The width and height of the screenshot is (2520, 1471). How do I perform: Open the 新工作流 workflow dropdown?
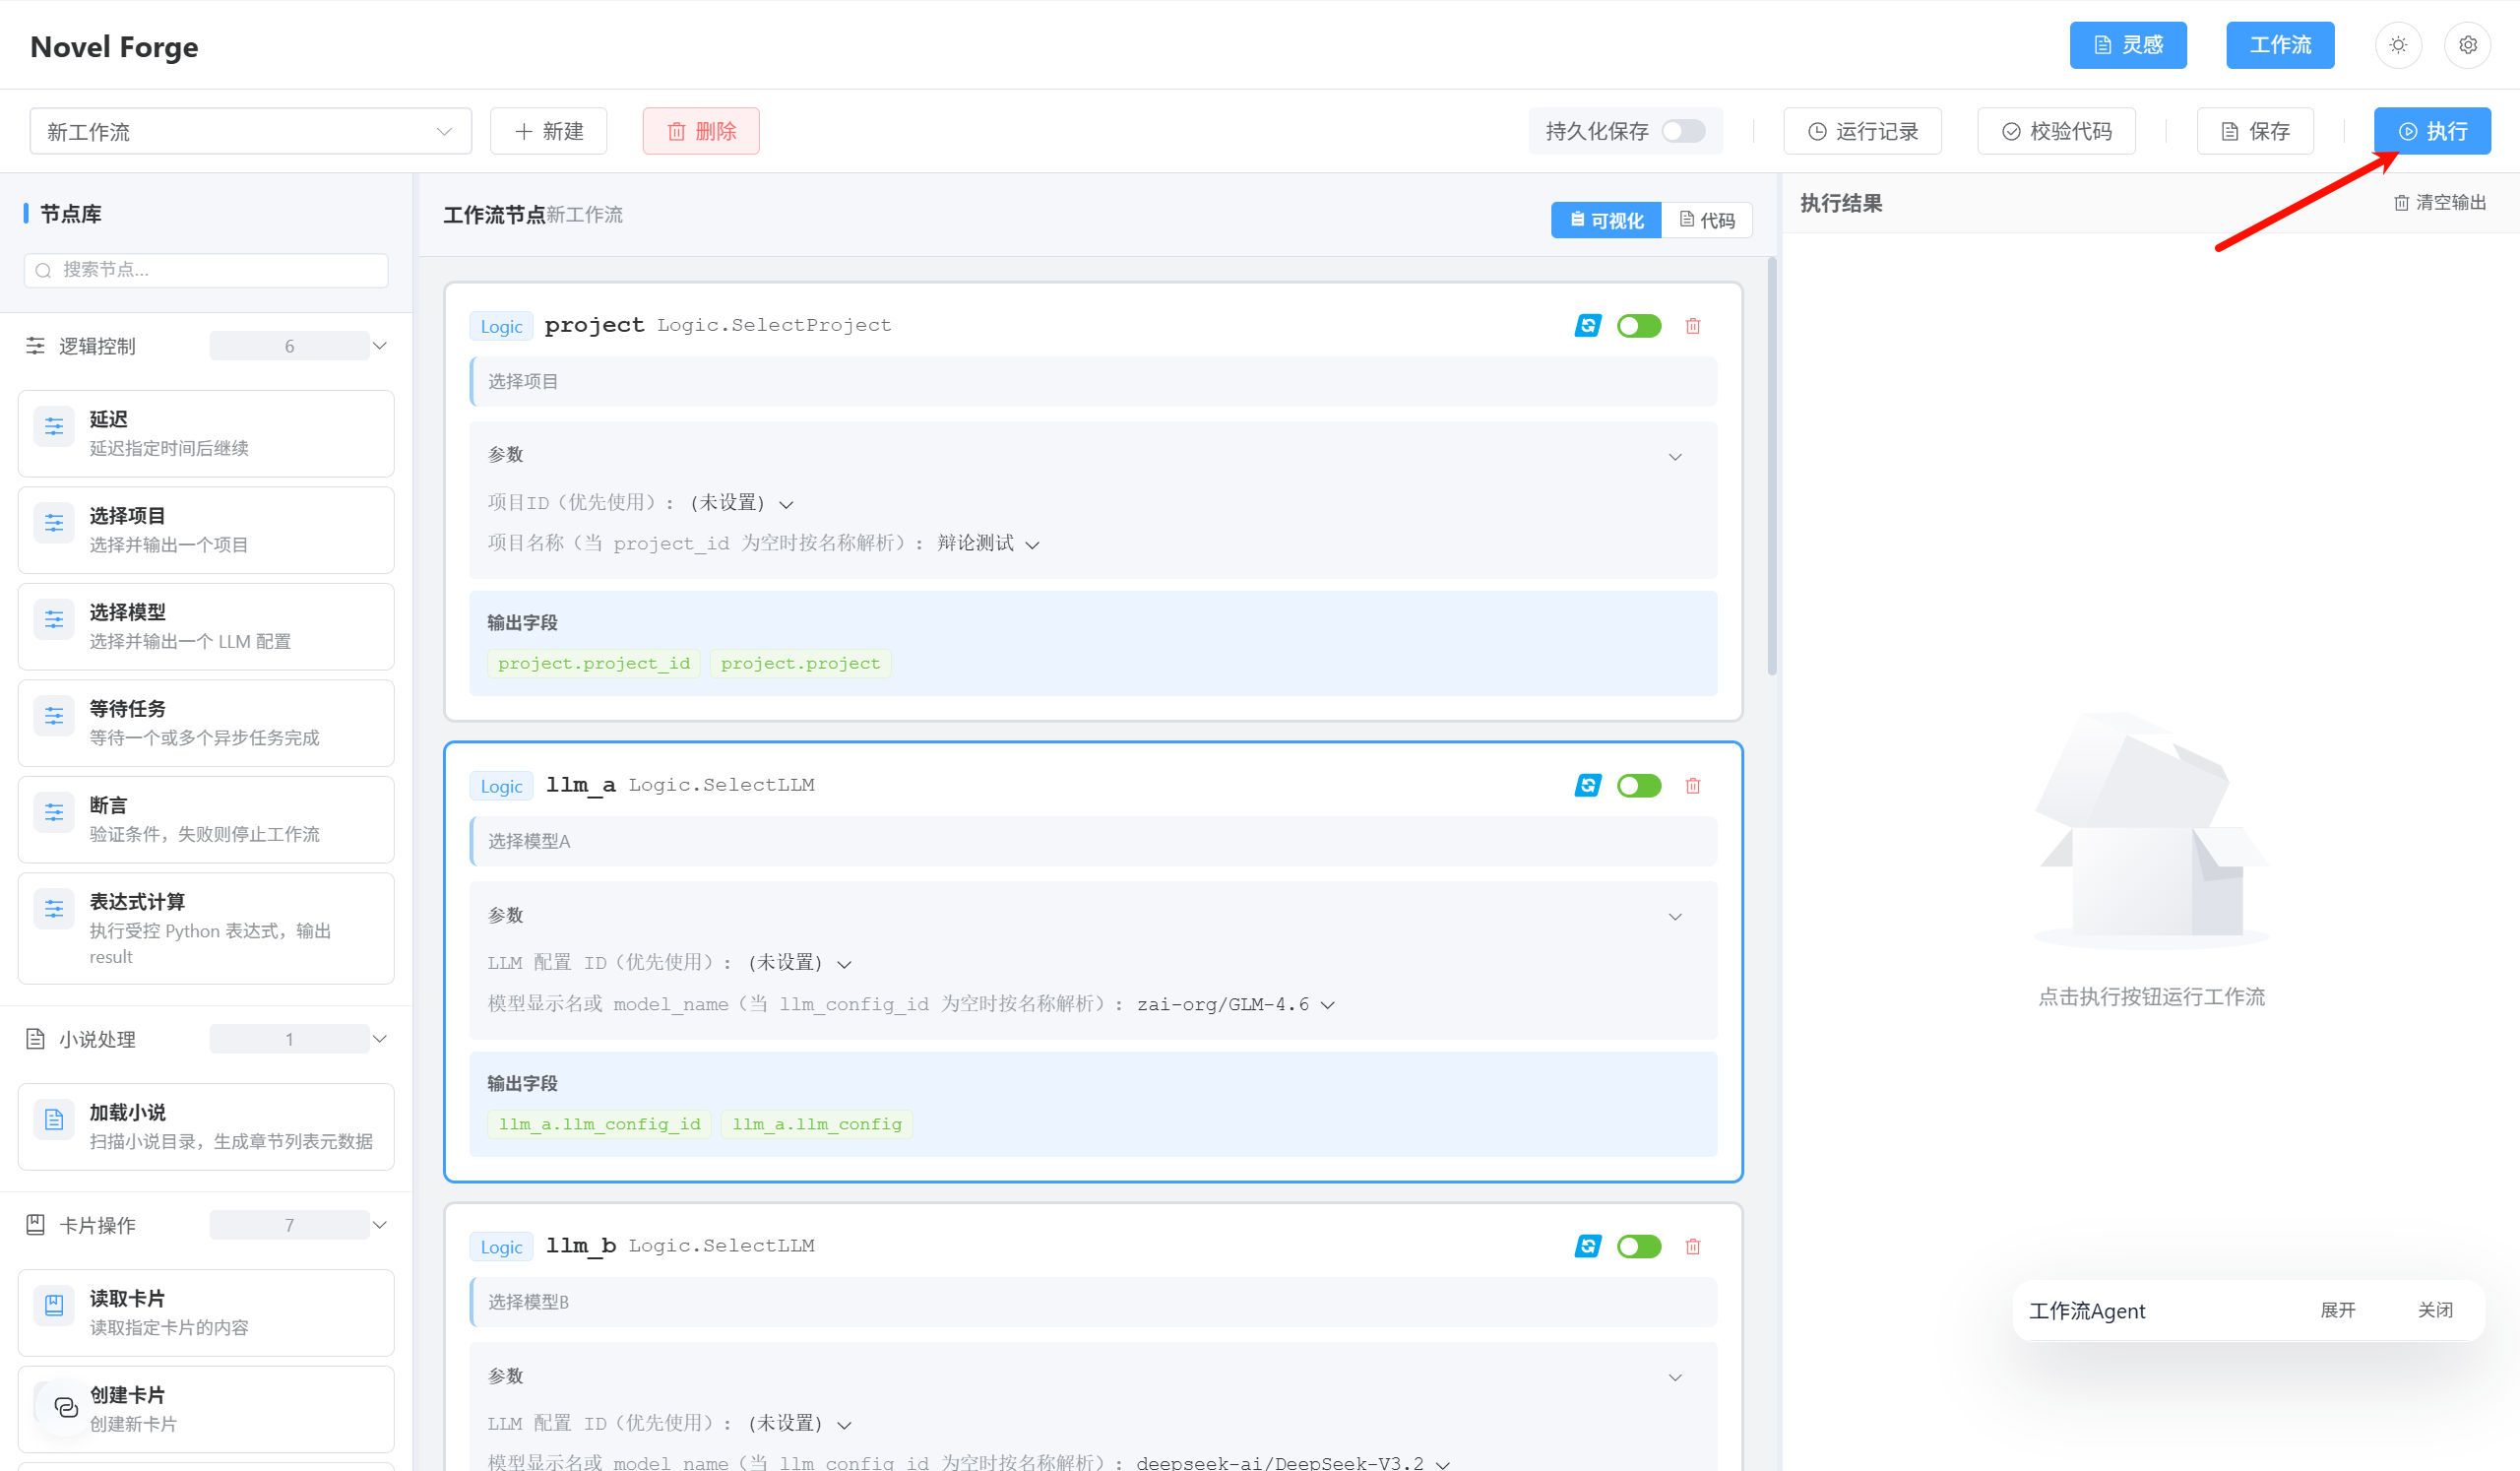(x=250, y=131)
